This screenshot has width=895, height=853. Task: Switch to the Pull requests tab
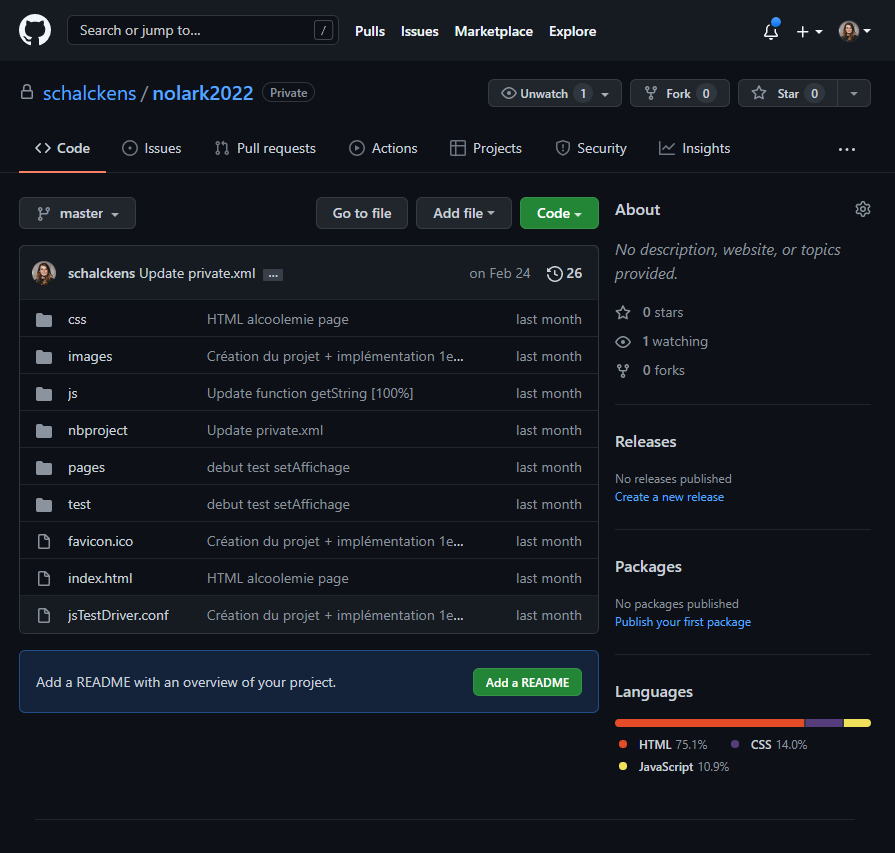point(265,148)
